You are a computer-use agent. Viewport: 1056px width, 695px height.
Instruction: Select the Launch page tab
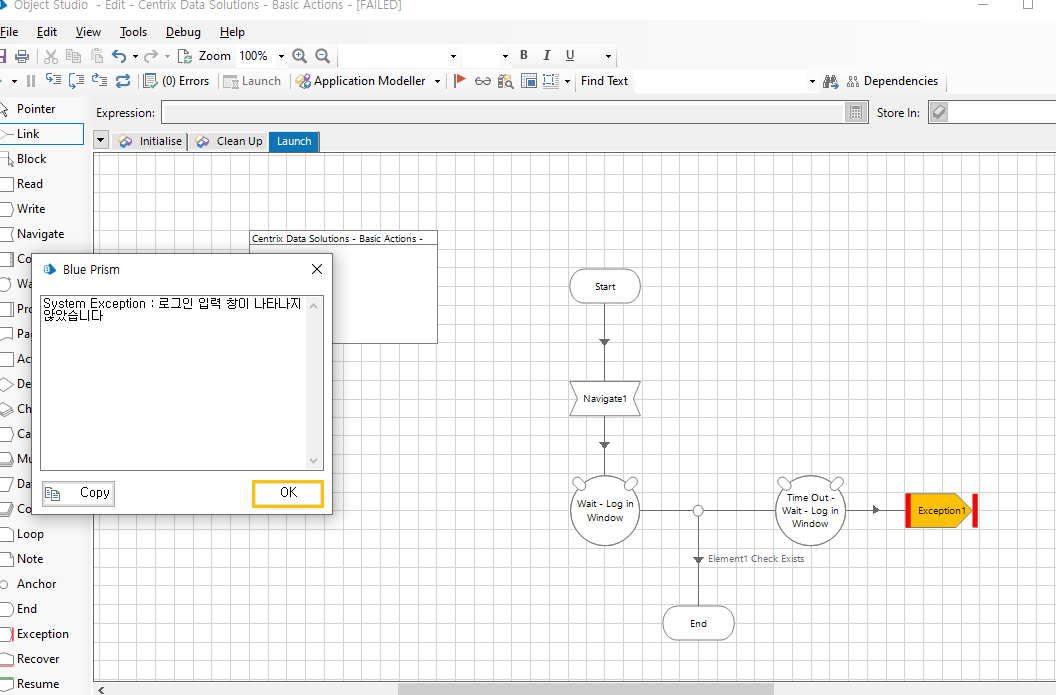pyautogui.click(x=294, y=141)
